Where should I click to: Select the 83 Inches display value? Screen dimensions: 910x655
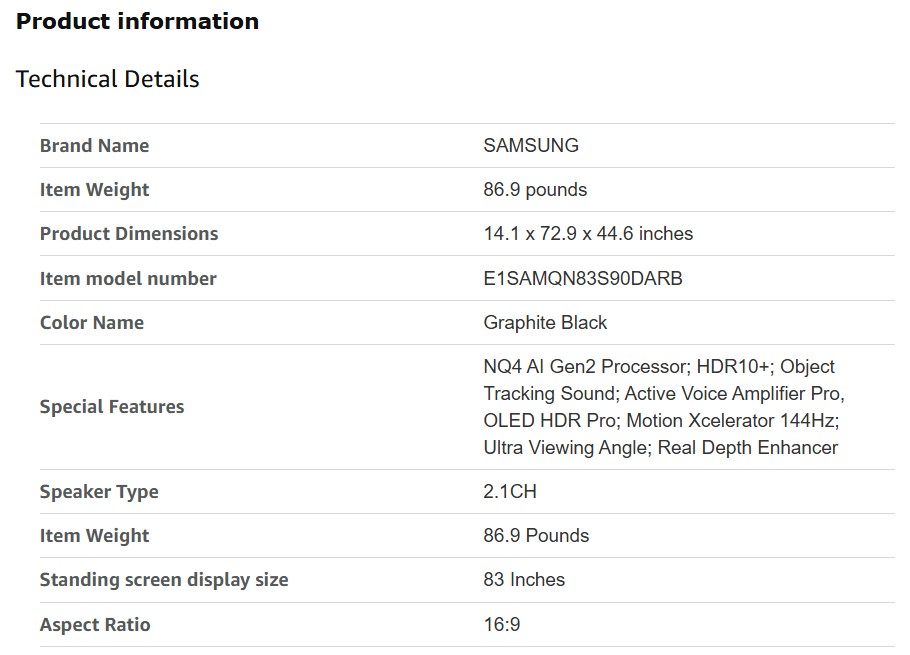[x=524, y=580]
